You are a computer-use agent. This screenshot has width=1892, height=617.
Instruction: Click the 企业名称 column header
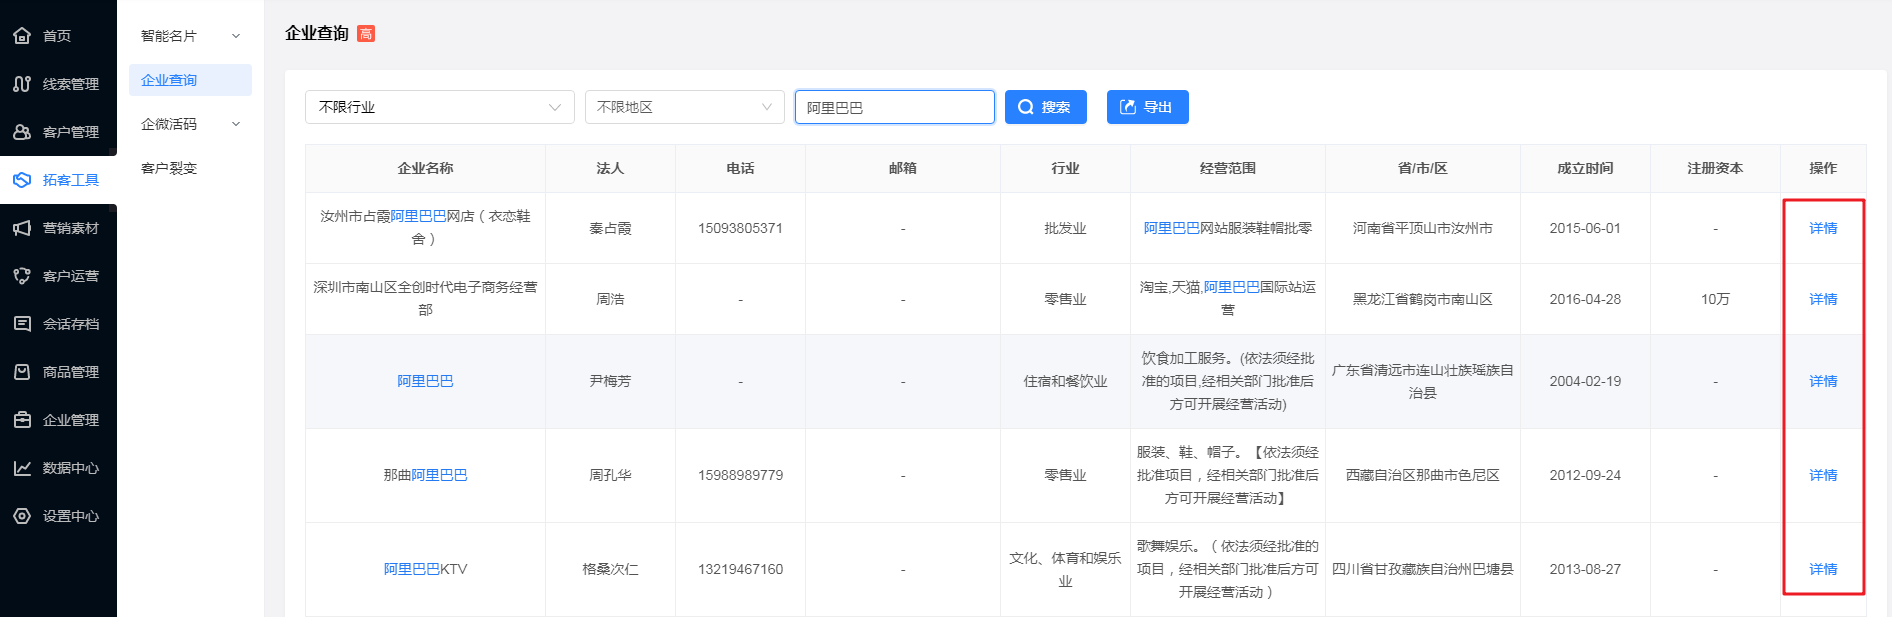click(x=425, y=168)
